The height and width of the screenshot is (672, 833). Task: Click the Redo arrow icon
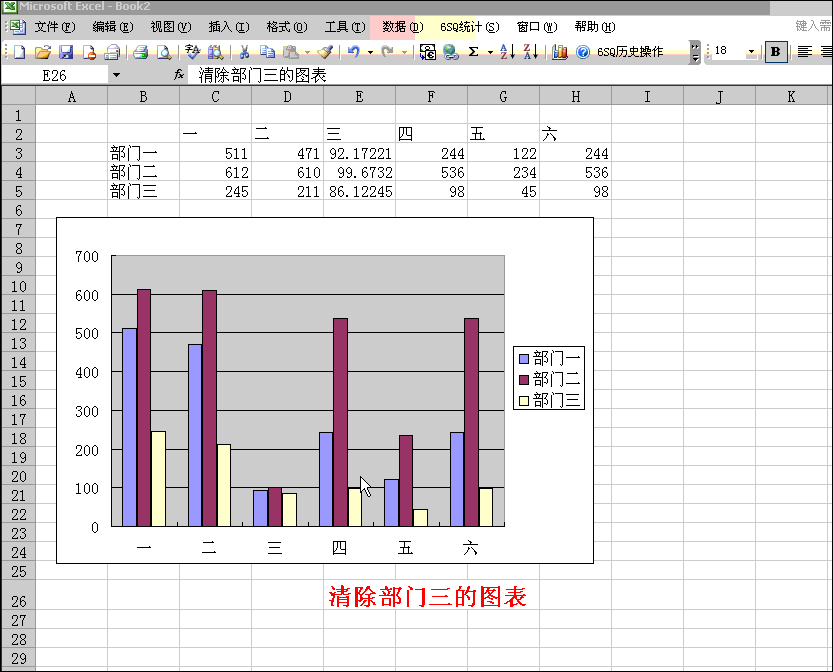click(388, 52)
